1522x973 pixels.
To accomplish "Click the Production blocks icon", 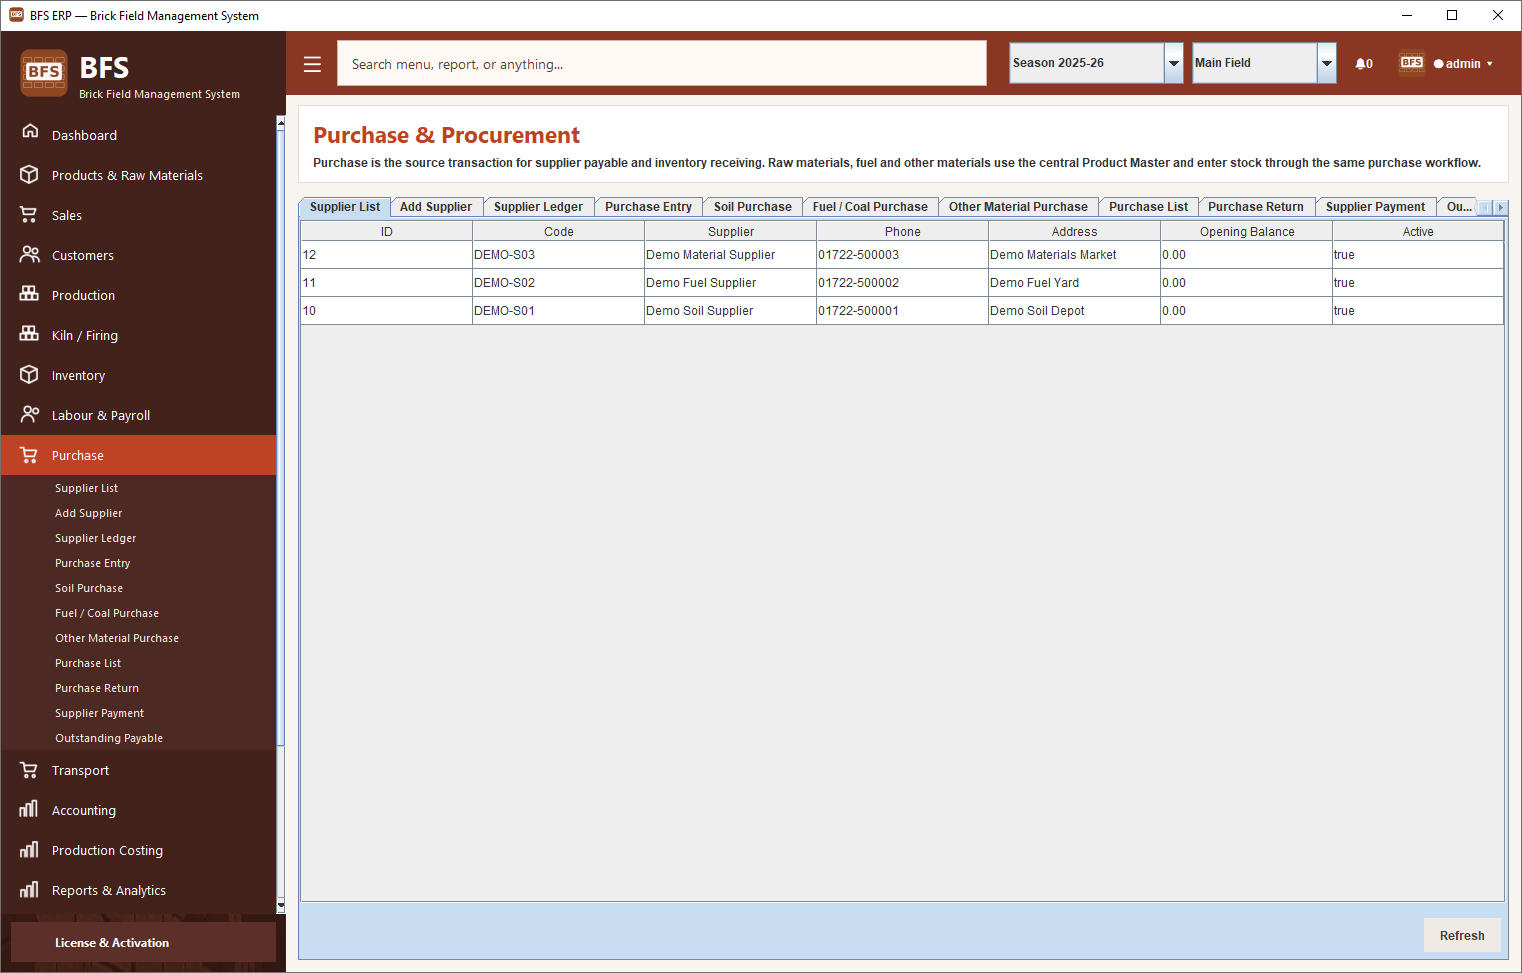I will (x=29, y=294).
